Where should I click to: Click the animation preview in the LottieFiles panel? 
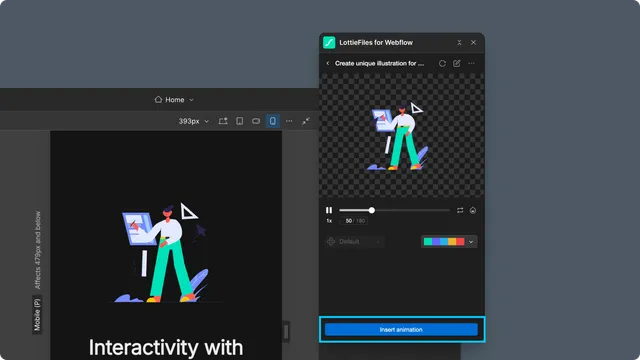[x=402, y=136]
